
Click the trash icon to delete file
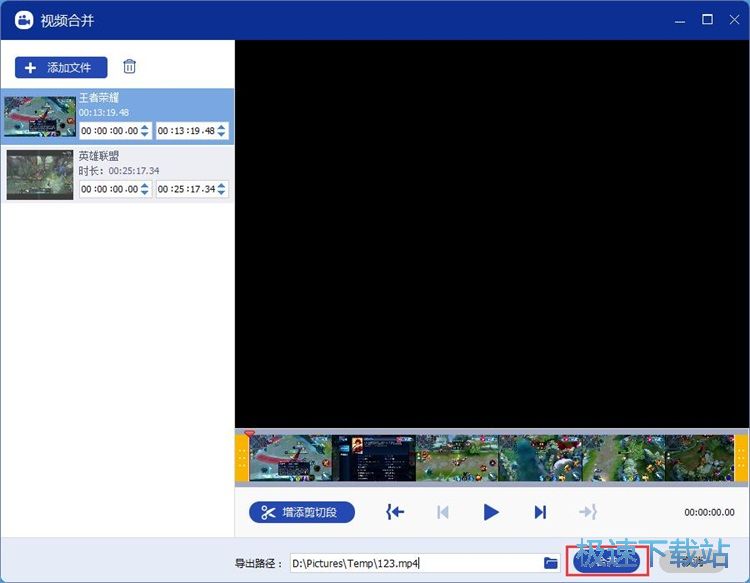[129, 67]
